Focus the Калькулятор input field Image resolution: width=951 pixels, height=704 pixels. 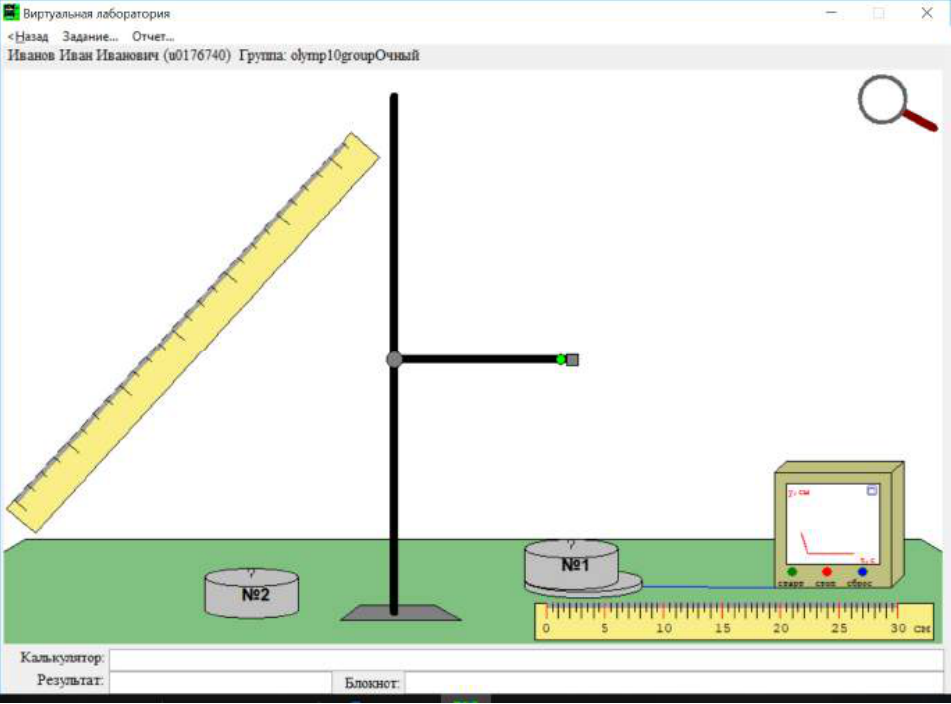(526, 659)
